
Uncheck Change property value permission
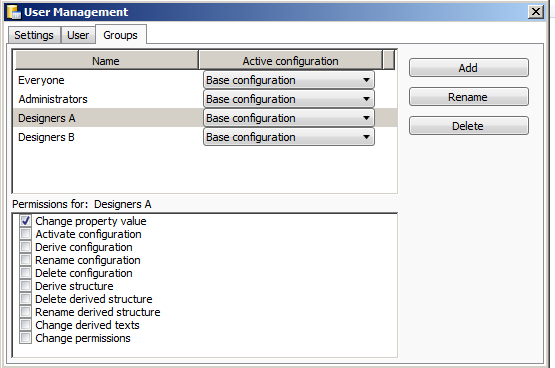(25, 221)
